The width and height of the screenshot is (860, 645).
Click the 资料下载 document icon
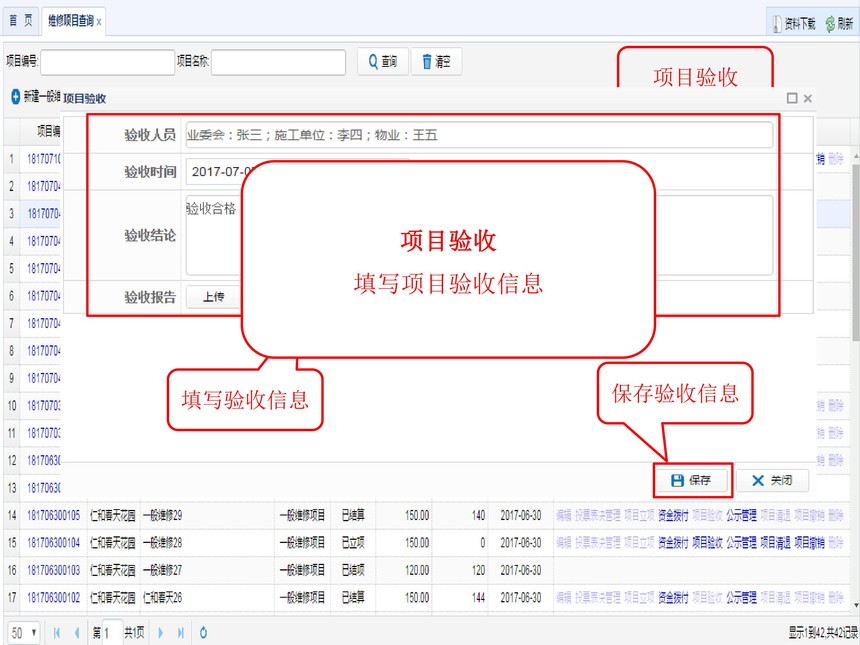777,24
